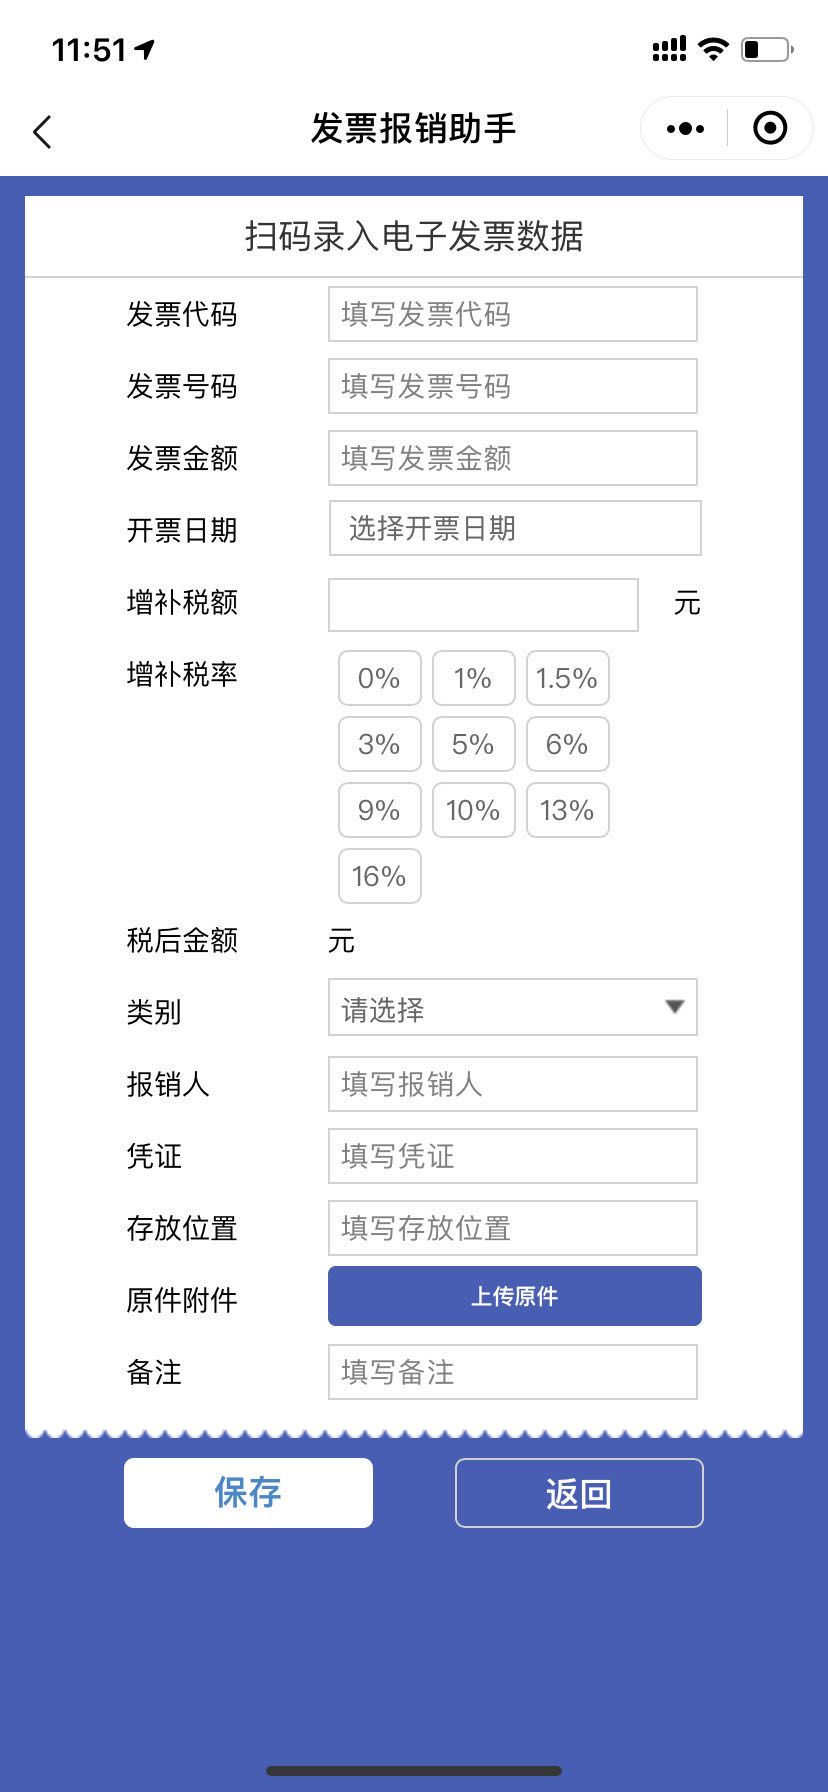Focus the 发票代码 input field
Image resolution: width=828 pixels, height=1792 pixels.
point(512,314)
